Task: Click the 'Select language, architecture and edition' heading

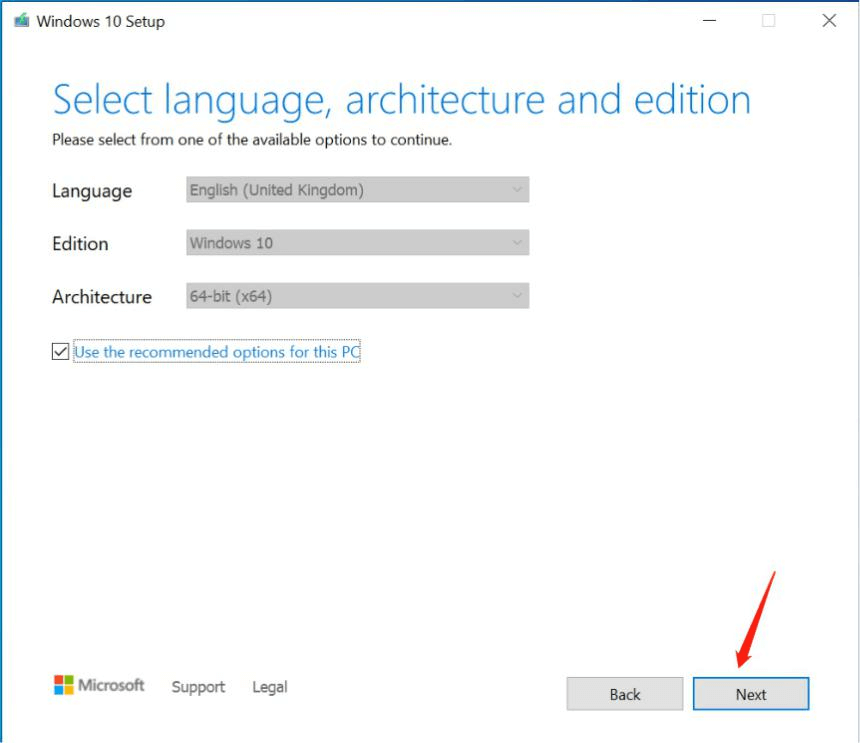Action: [401, 100]
